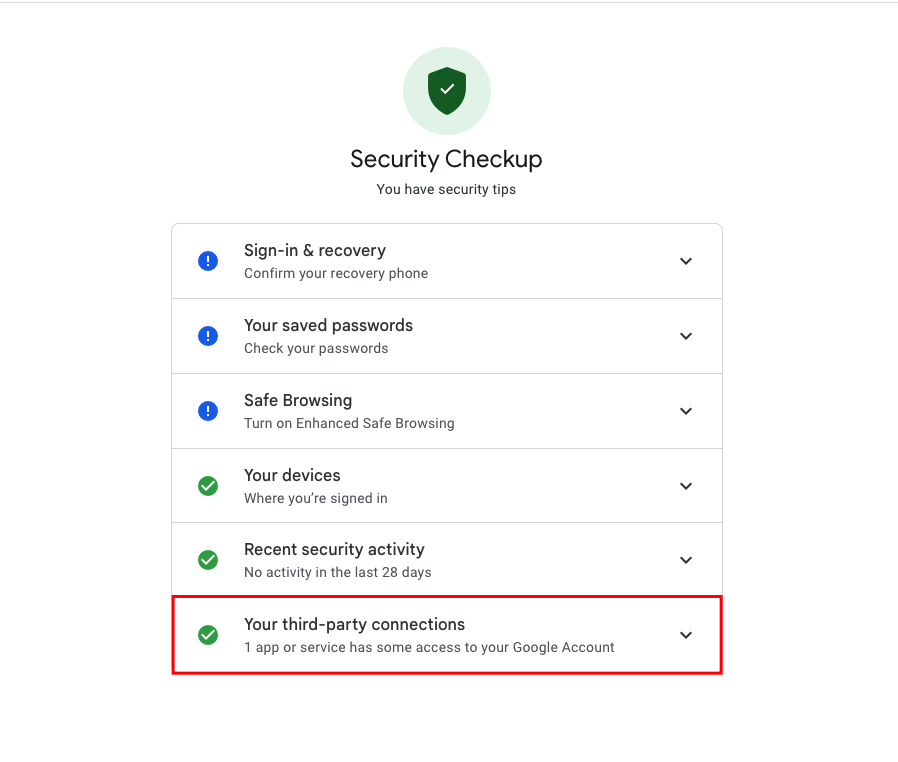
Task: Open the Your third-party connections heading
Action: tap(354, 624)
